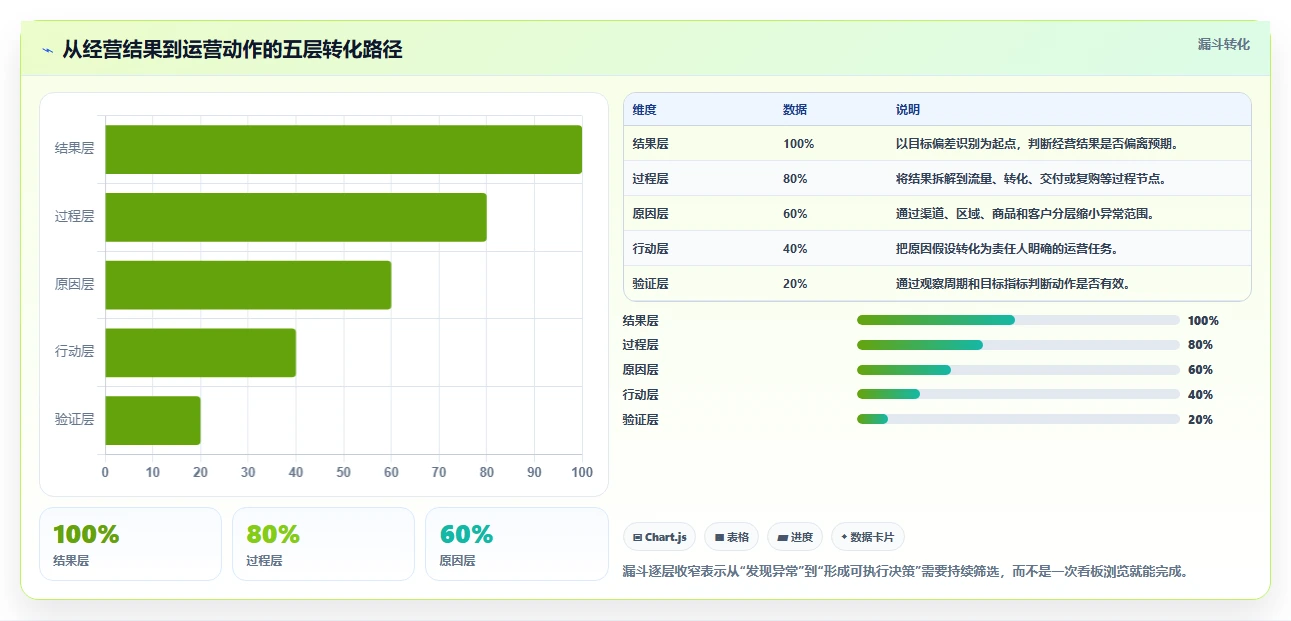Click the 原因层 cell in the table
1291x621 pixels.
(650, 214)
